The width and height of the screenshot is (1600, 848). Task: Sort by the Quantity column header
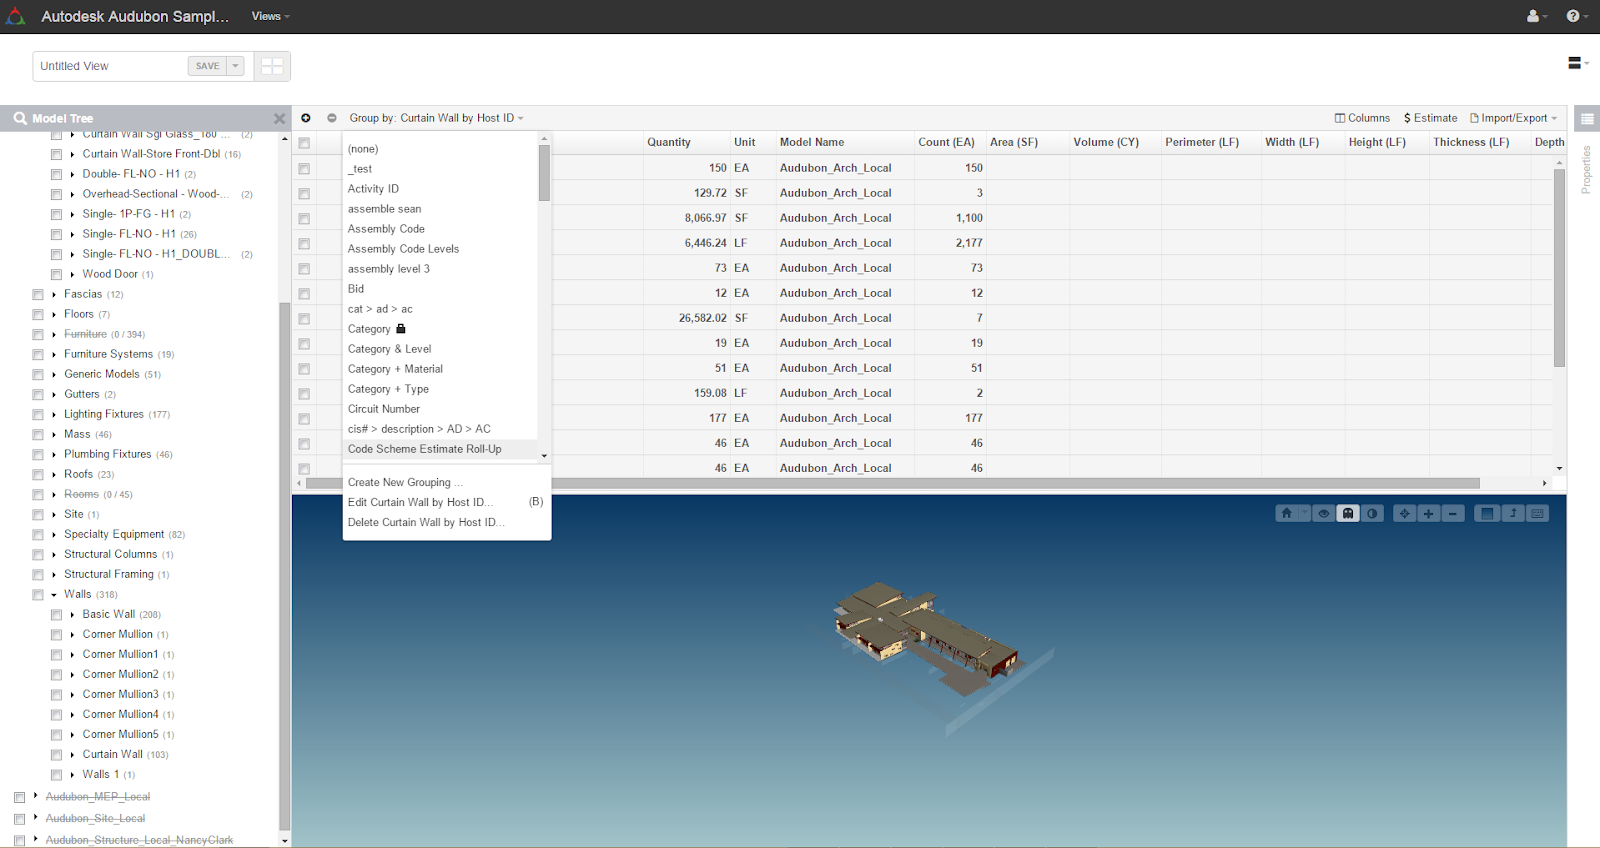[669, 142]
